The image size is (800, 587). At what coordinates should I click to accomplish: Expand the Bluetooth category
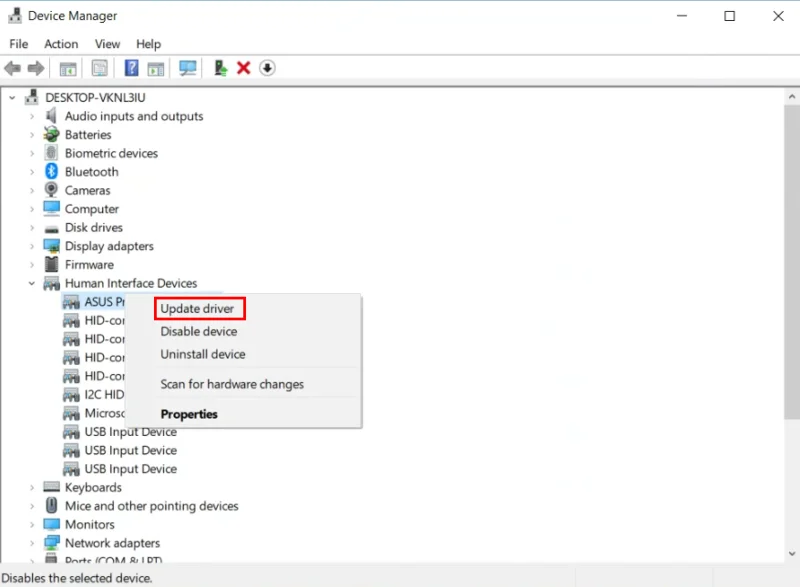coord(31,171)
